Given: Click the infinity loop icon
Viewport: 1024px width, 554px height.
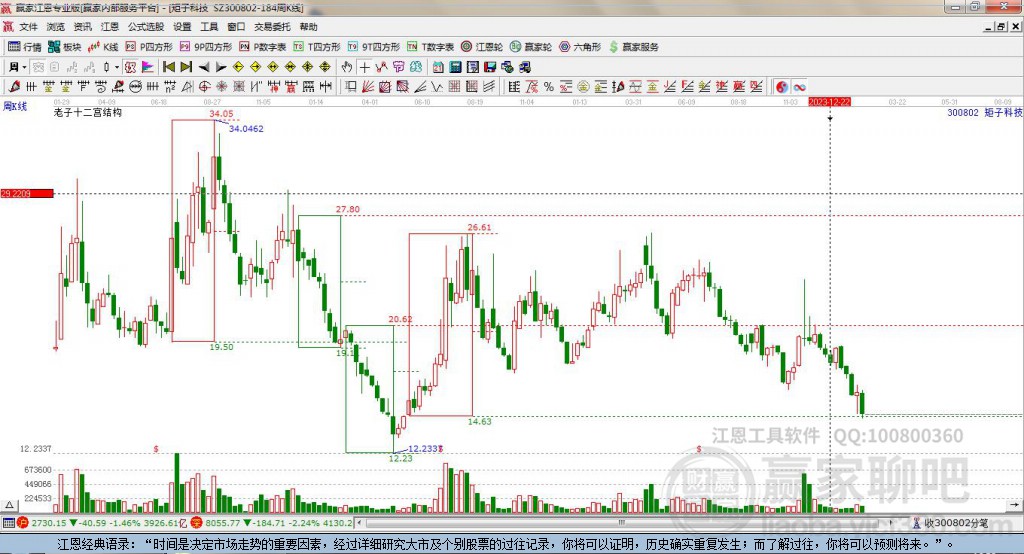Looking at the screenshot, I should pos(799,87).
